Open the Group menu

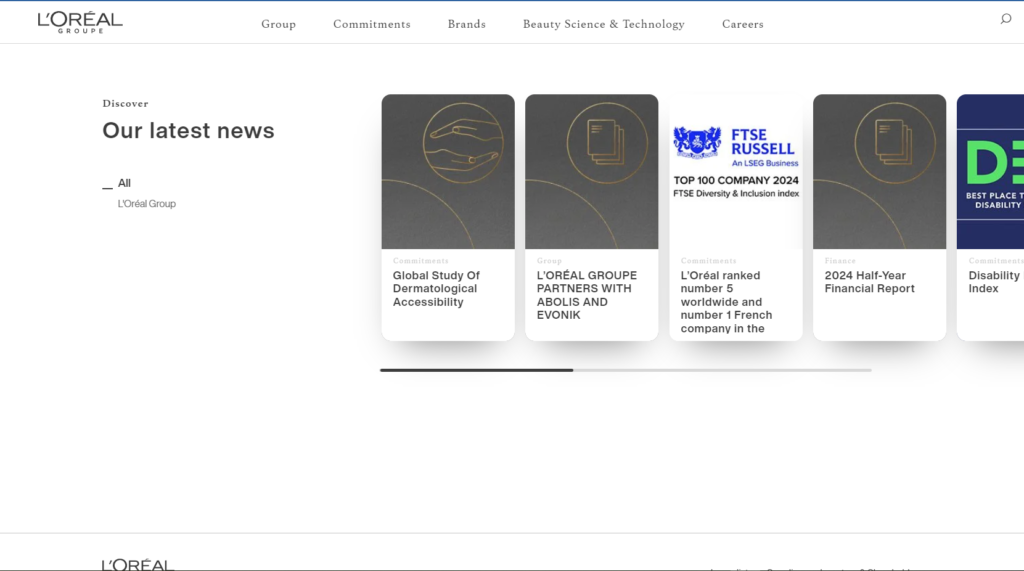[278, 24]
